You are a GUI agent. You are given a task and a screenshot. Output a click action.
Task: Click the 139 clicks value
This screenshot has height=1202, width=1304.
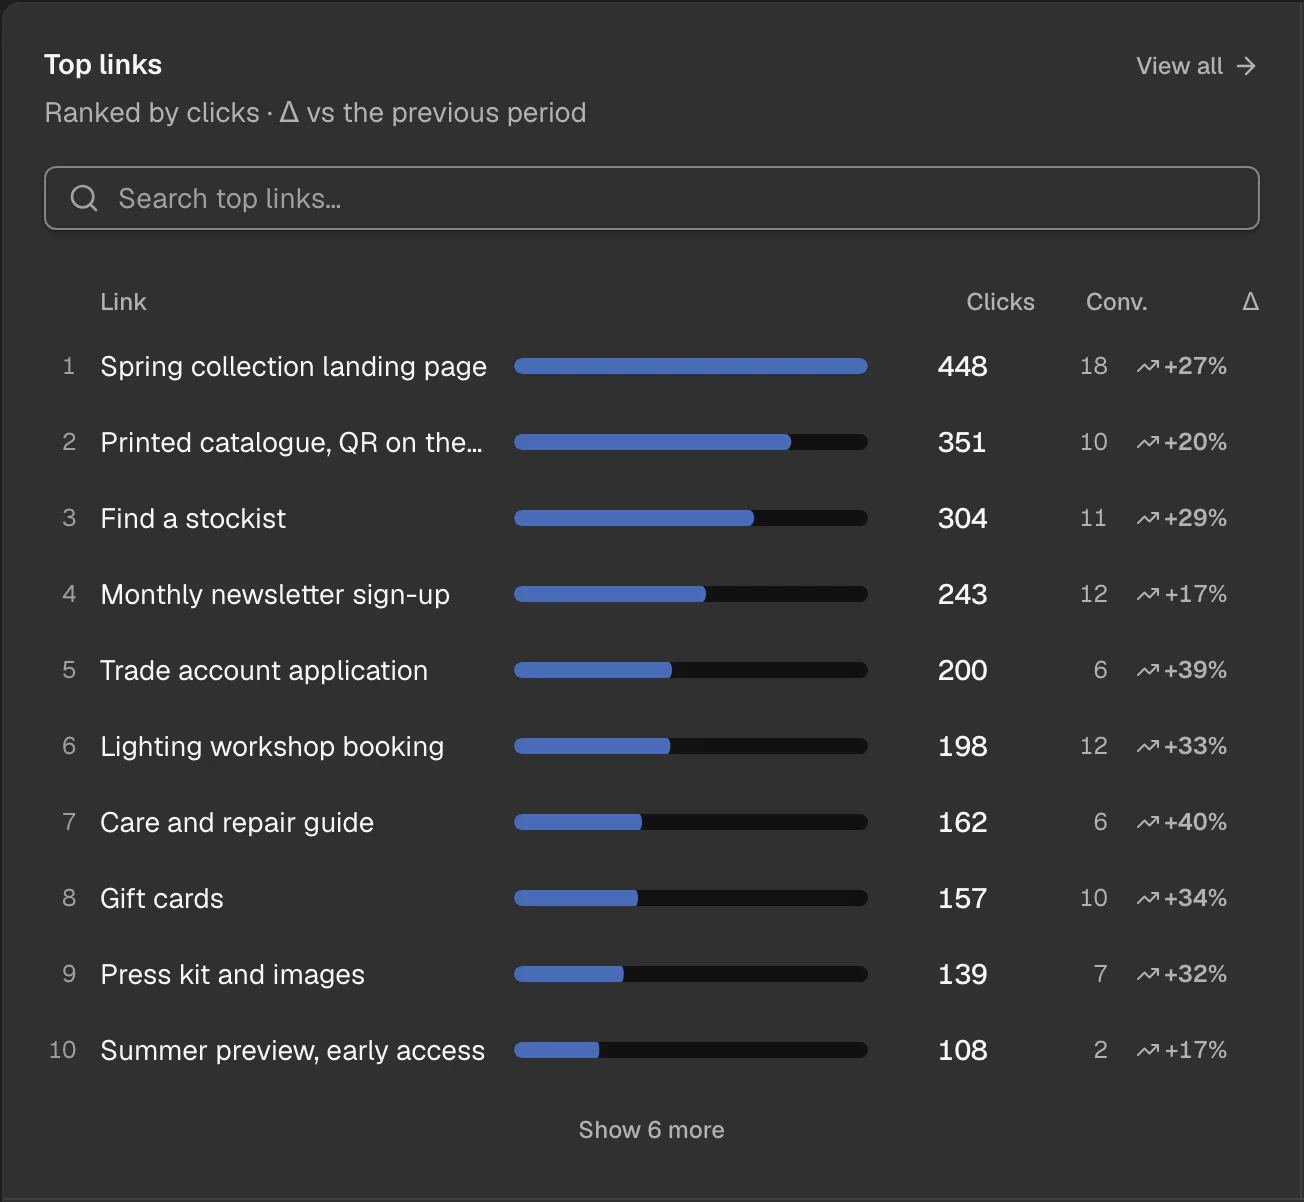click(962, 975)
